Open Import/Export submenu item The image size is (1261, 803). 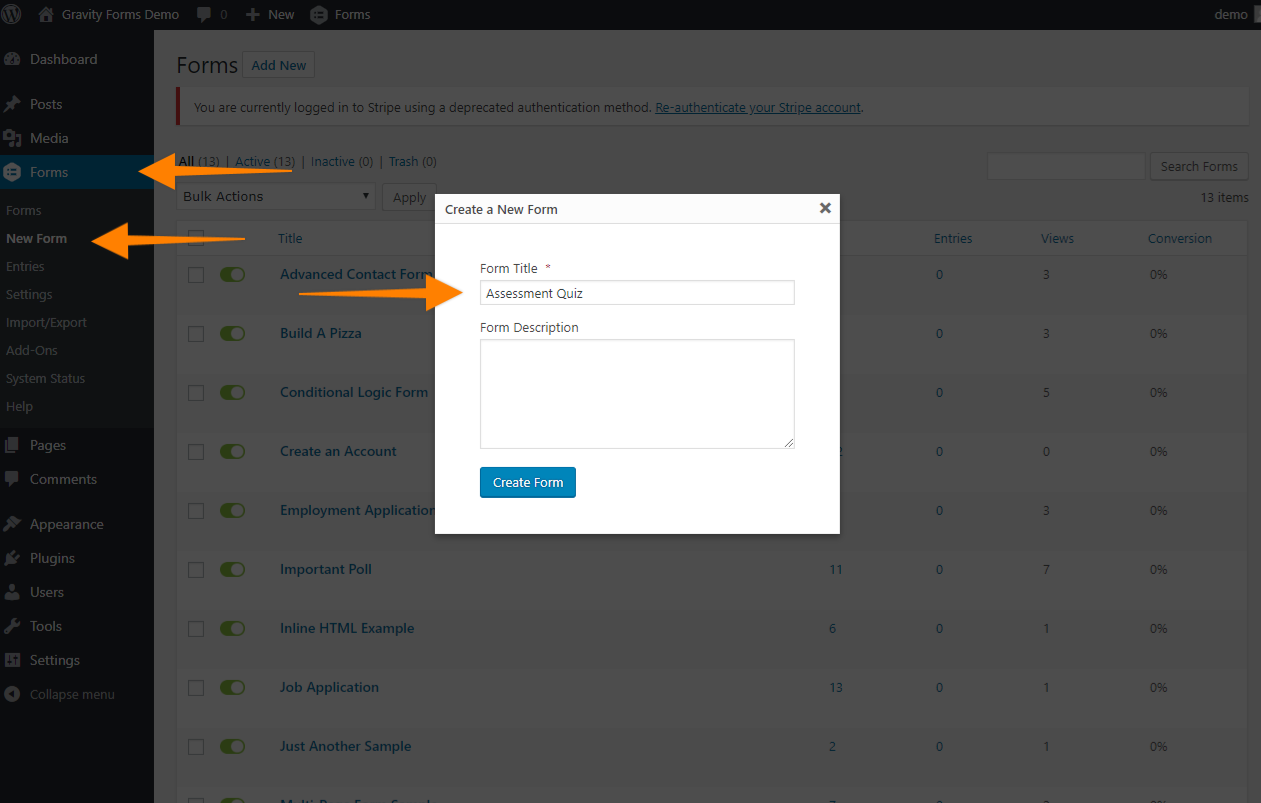tap(46, 322)
